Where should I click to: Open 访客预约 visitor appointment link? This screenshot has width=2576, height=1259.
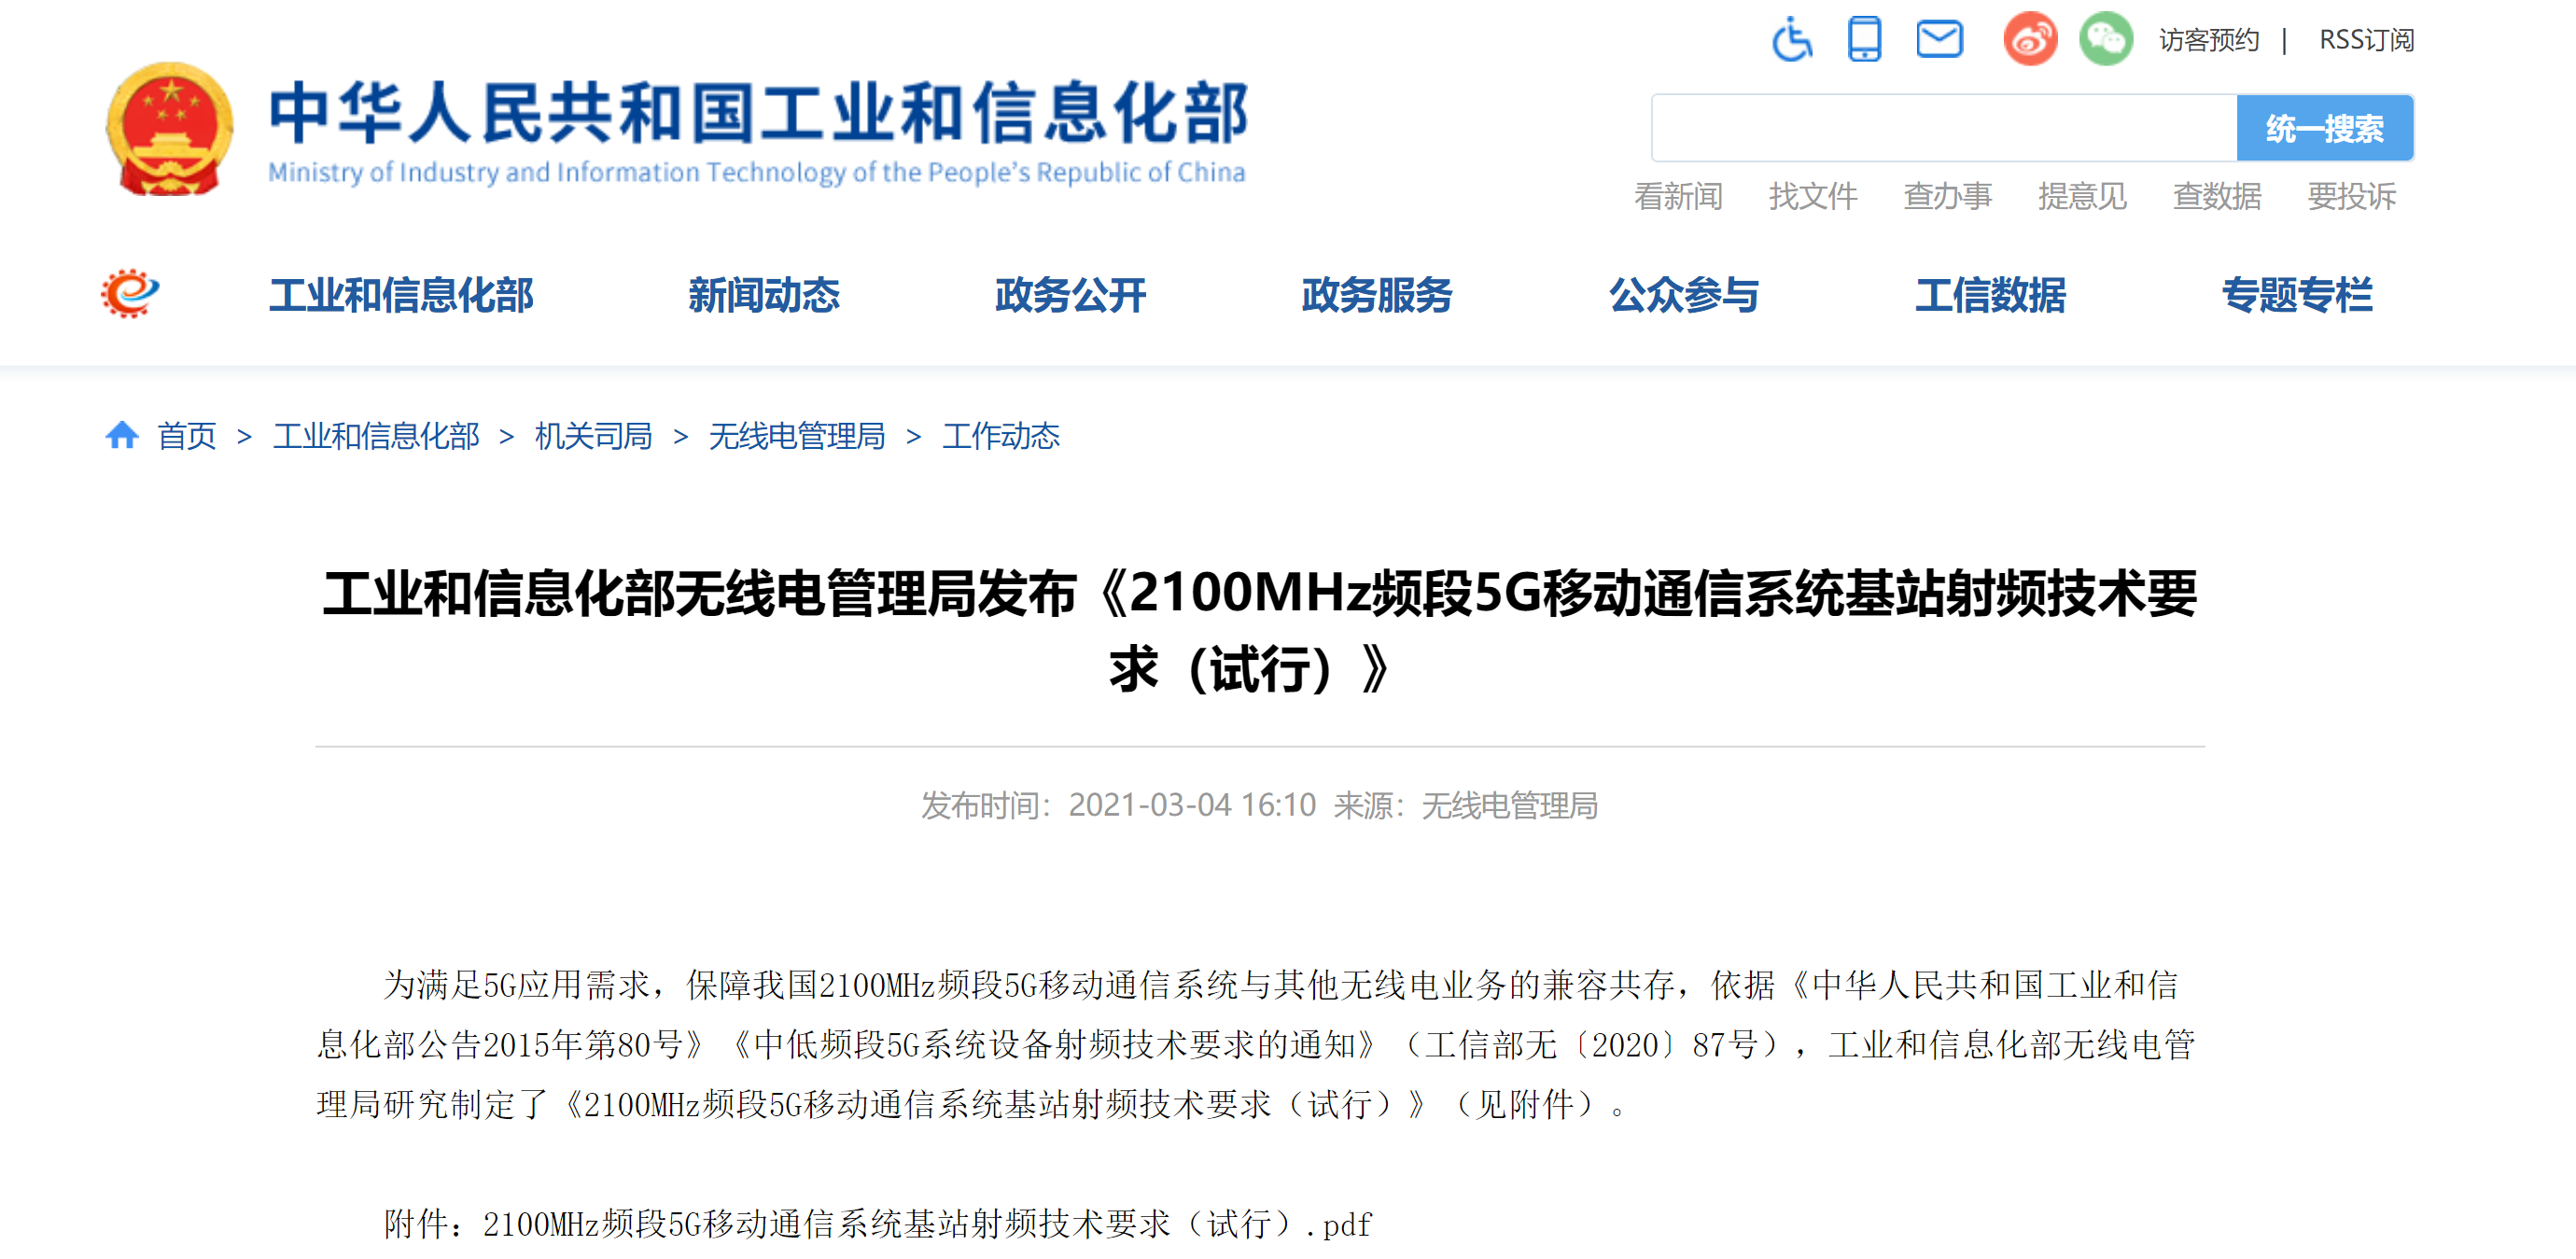tap(2209, 40)
